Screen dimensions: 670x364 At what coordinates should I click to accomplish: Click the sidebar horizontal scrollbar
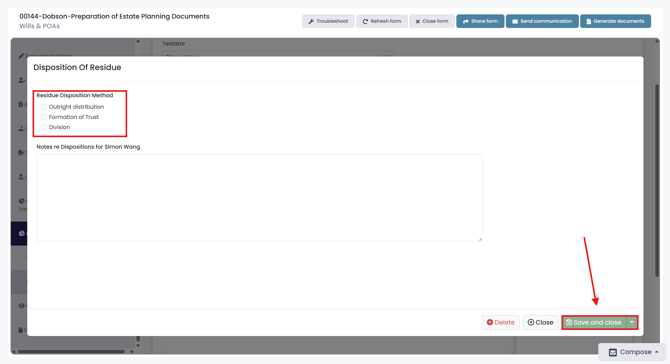(x=71, y=352)
